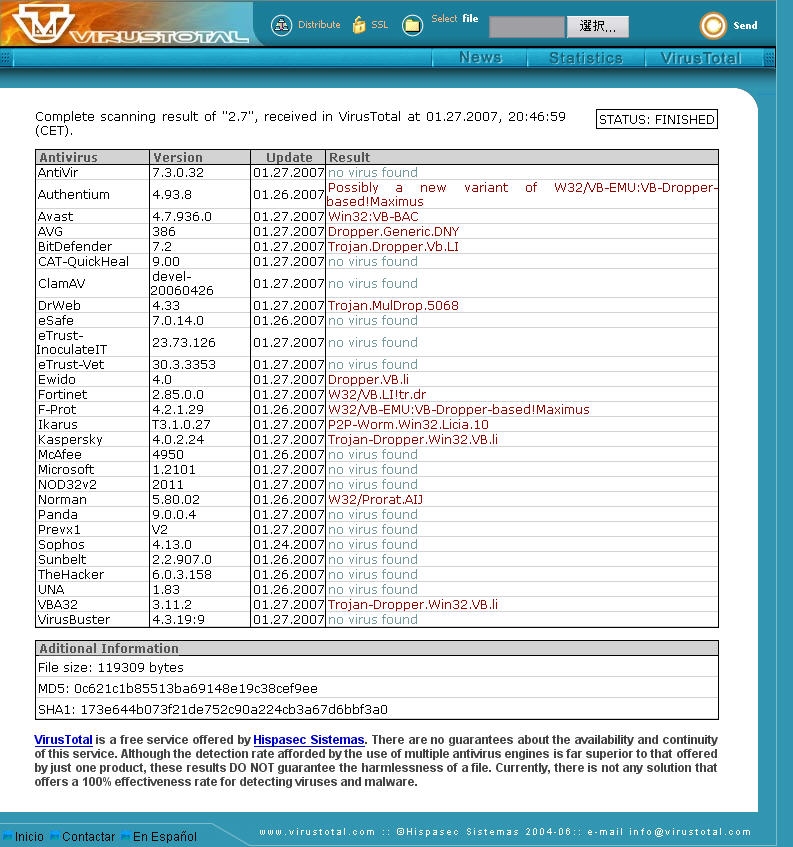Click the ClamAV version devel-20060426
Screen dimensions: 793x847
pos(182,284)
